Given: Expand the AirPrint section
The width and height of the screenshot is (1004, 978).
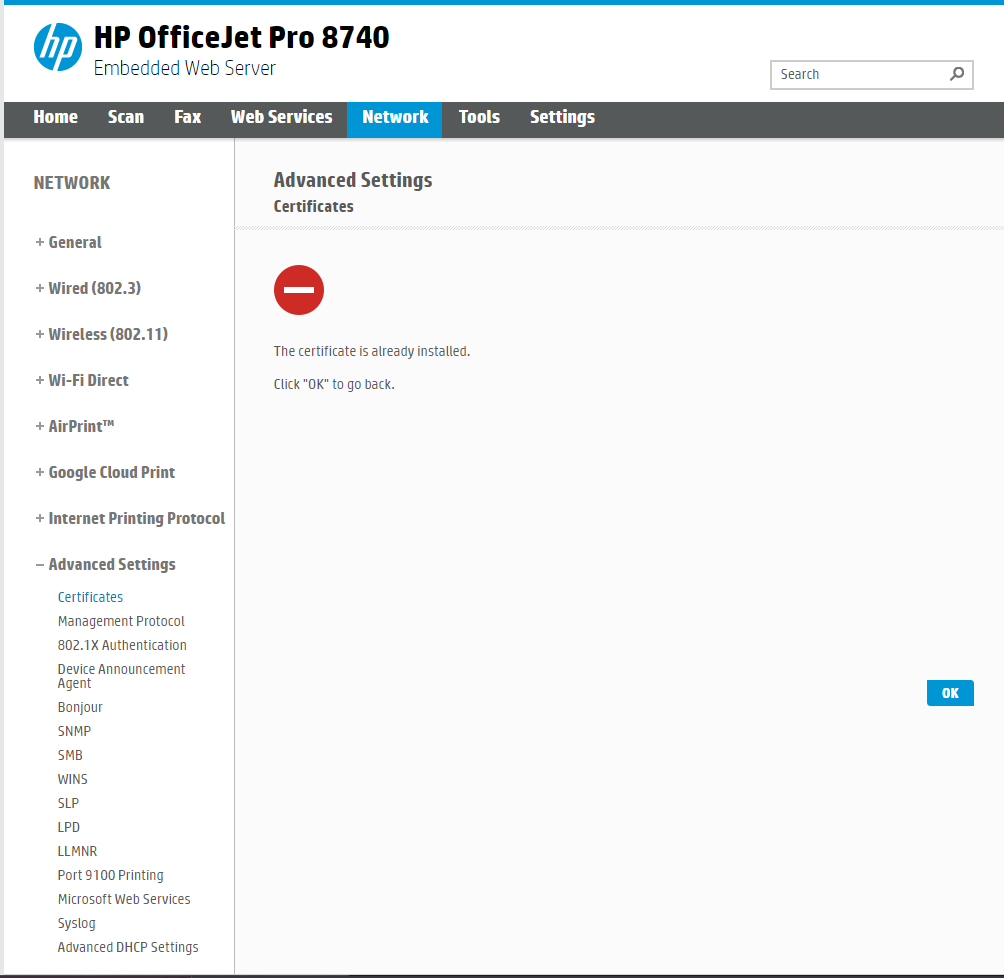Looking at the screenshot, I should 75,426.
